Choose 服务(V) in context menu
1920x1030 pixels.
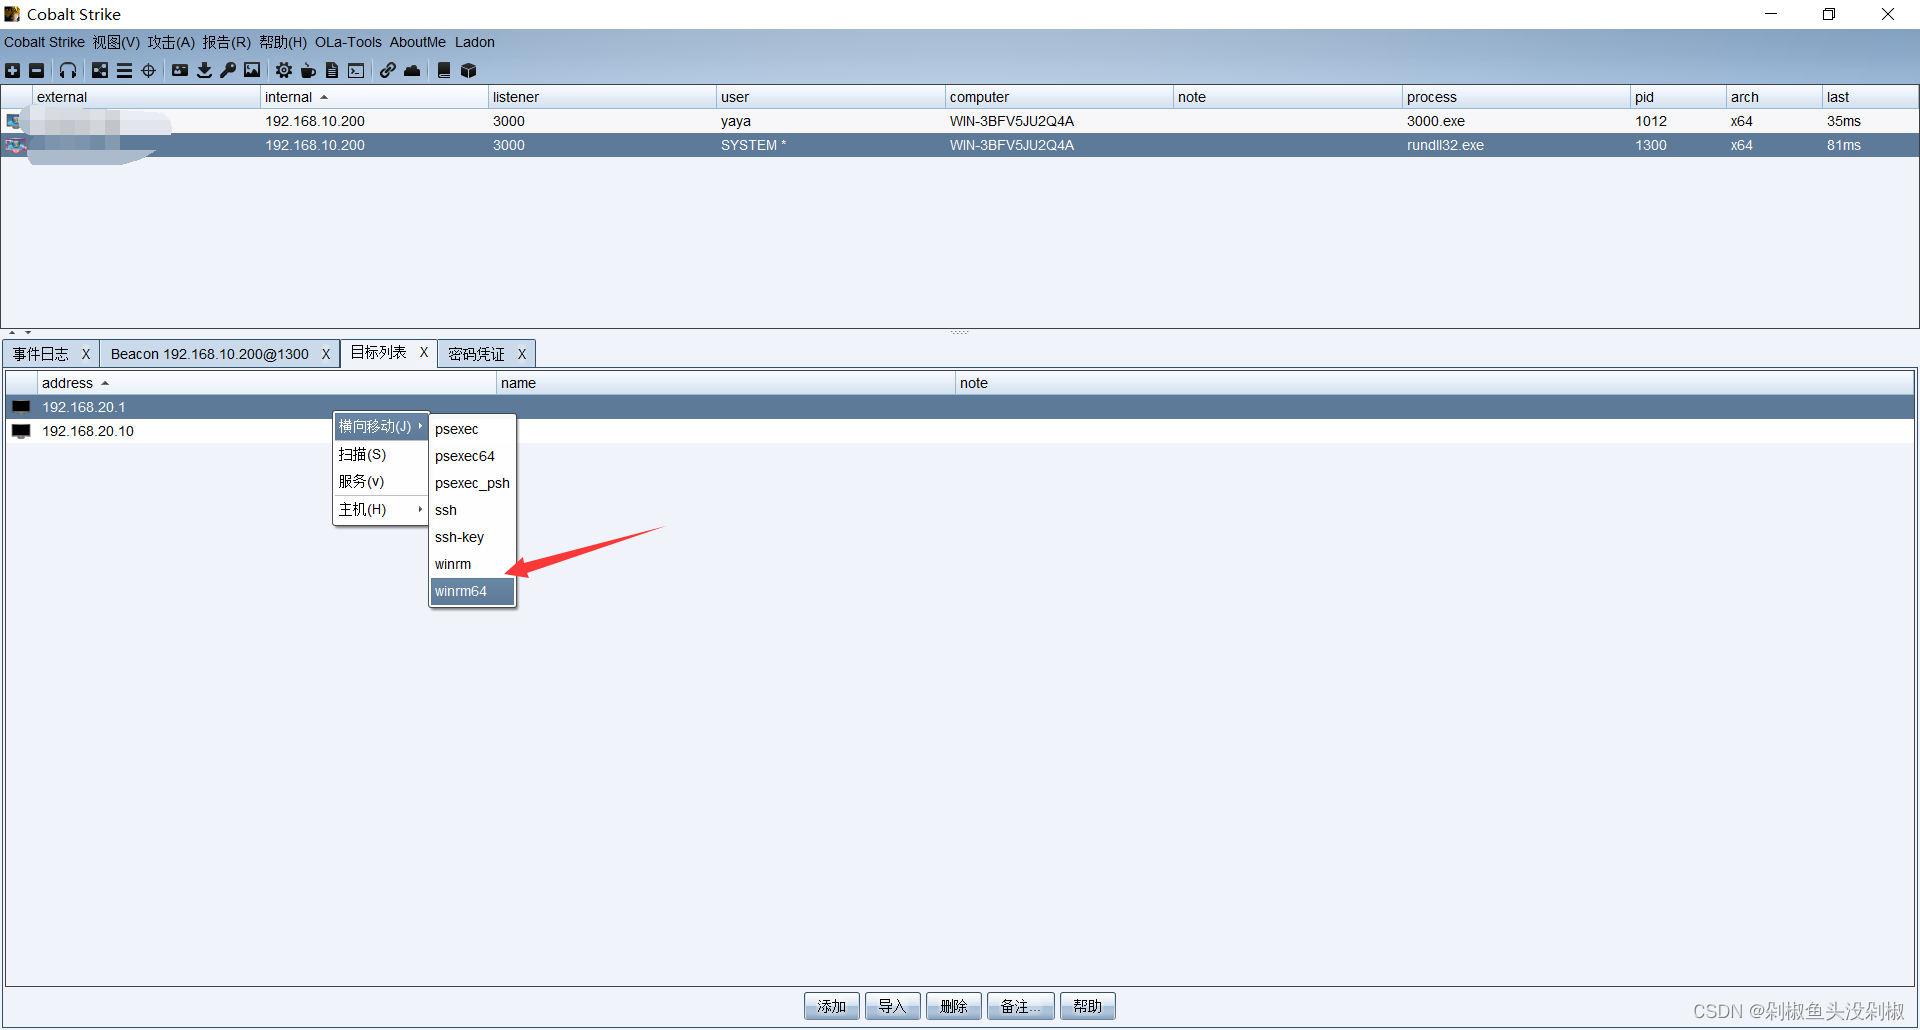[x=381, y=481]
